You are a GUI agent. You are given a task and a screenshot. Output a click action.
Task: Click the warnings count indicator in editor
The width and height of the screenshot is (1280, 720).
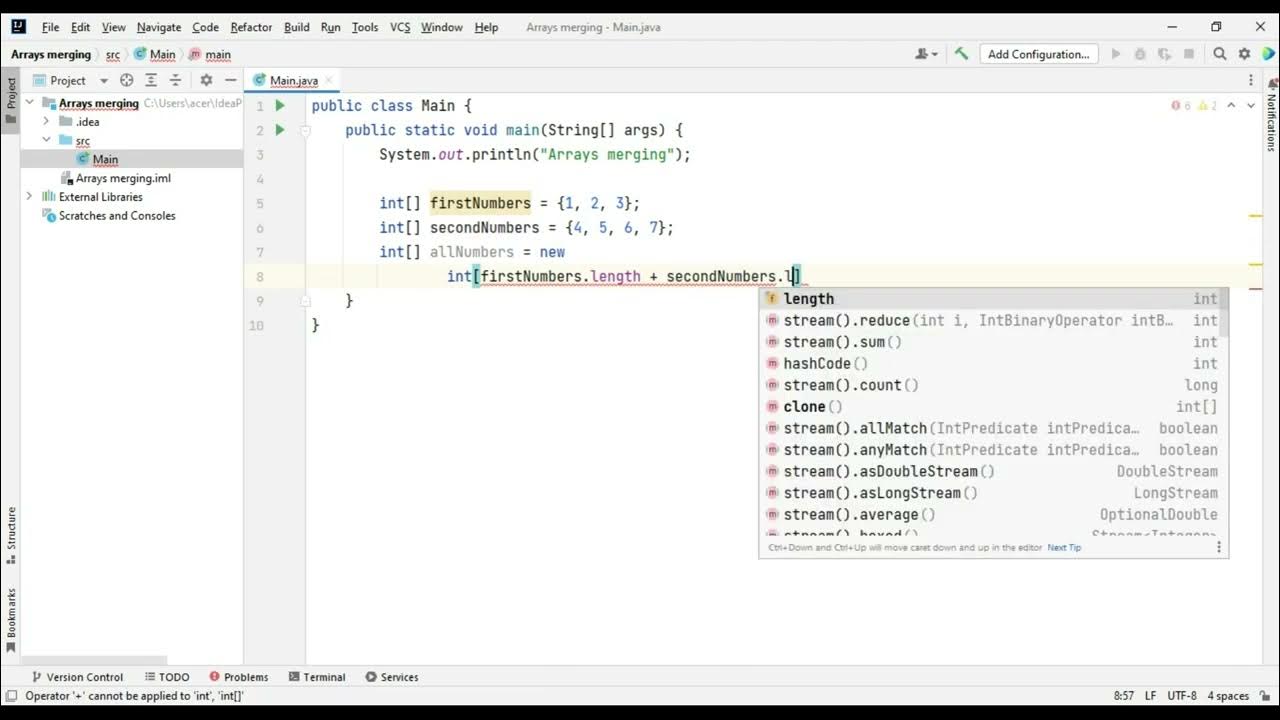click(x=1207, y=105)
